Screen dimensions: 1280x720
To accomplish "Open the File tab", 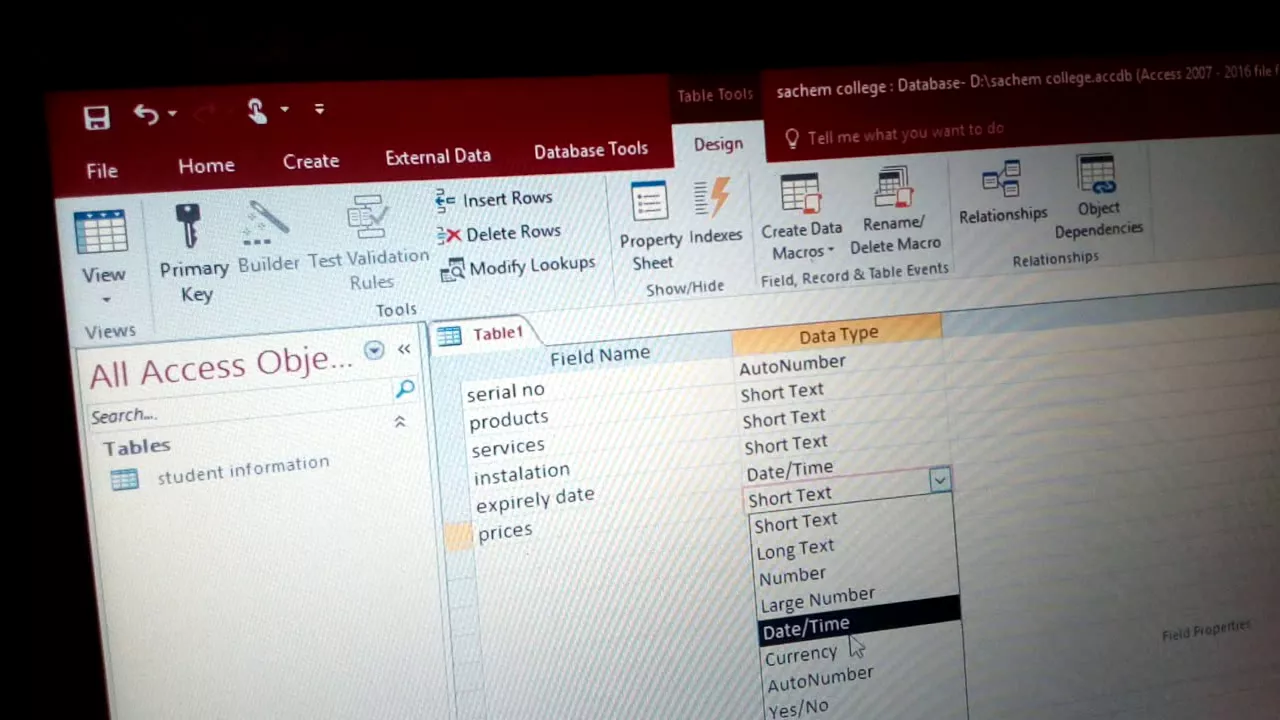I will (x=102, y=171).
